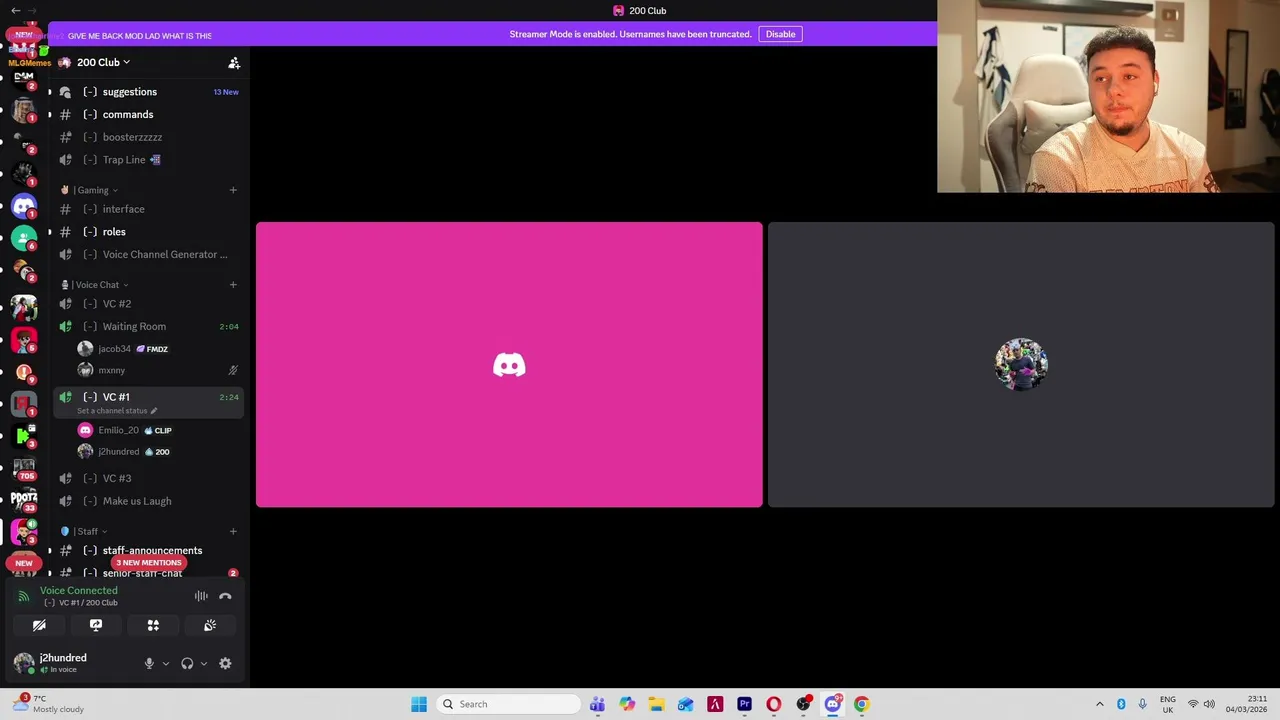Click Voice Connected status text

tap(78, 590)
